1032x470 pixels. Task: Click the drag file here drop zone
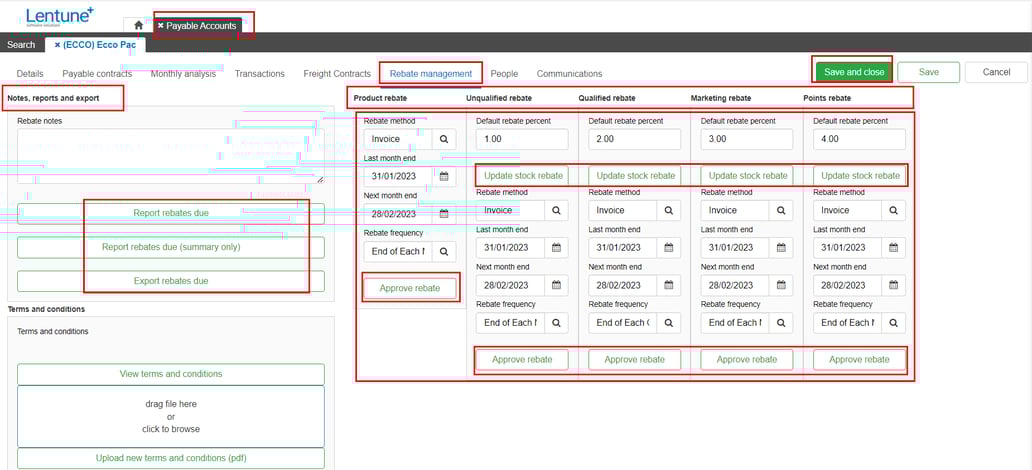(x=170, y=417)
